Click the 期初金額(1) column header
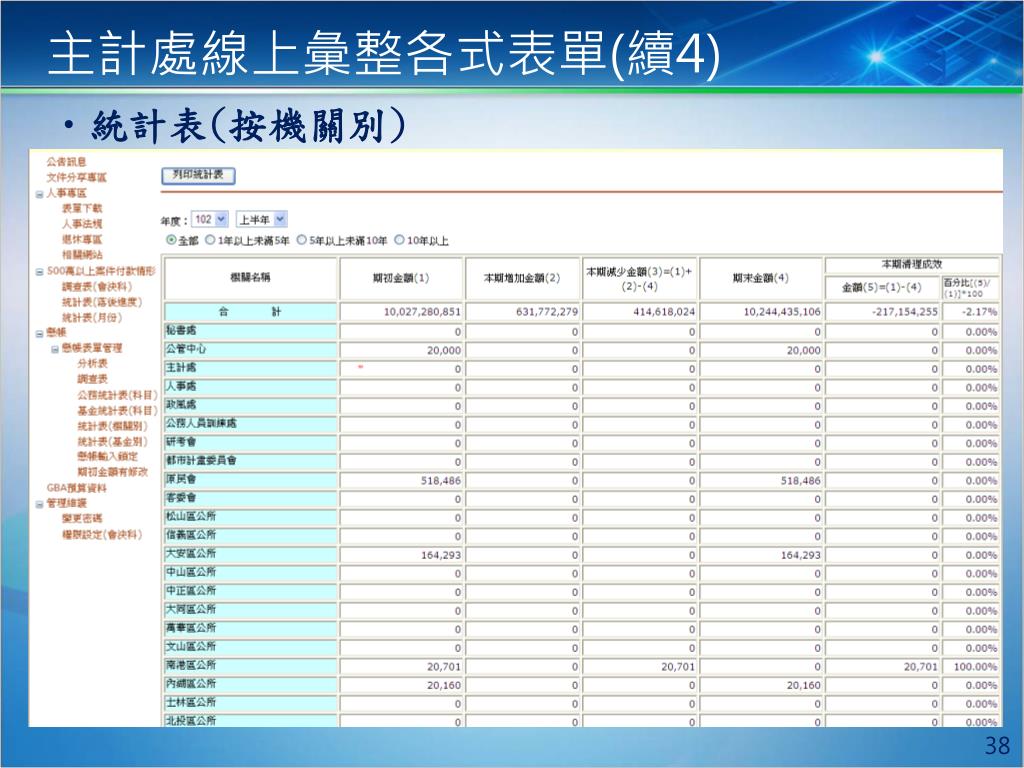This screenshot has height=768, width=1024. tap(401, 278)
